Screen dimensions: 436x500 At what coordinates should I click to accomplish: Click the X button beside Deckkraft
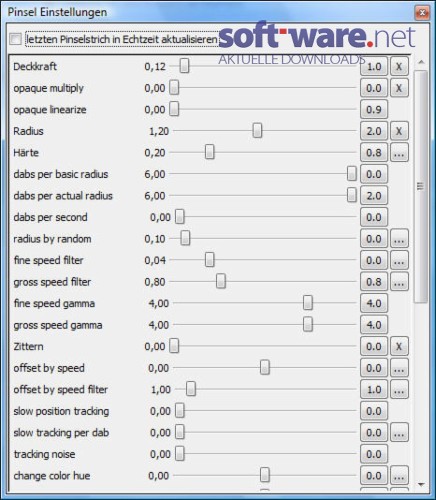pyautogui.click(x=399, y=67)
